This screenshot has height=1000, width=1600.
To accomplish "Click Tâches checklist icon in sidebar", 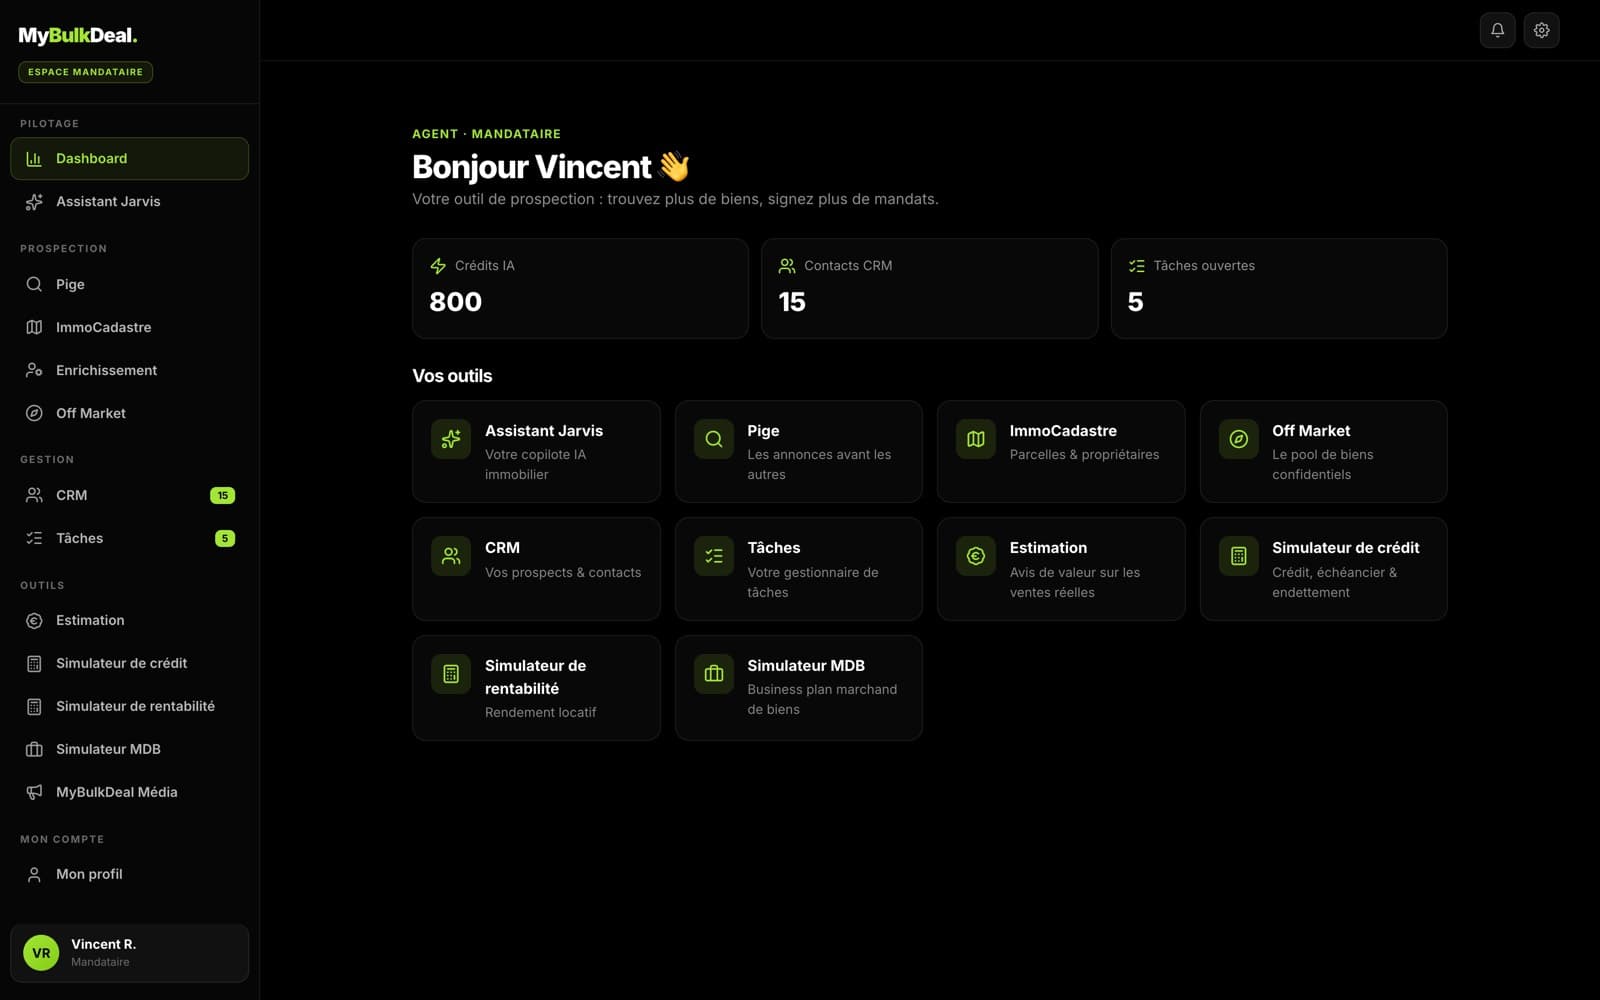I will coord(34,538).
